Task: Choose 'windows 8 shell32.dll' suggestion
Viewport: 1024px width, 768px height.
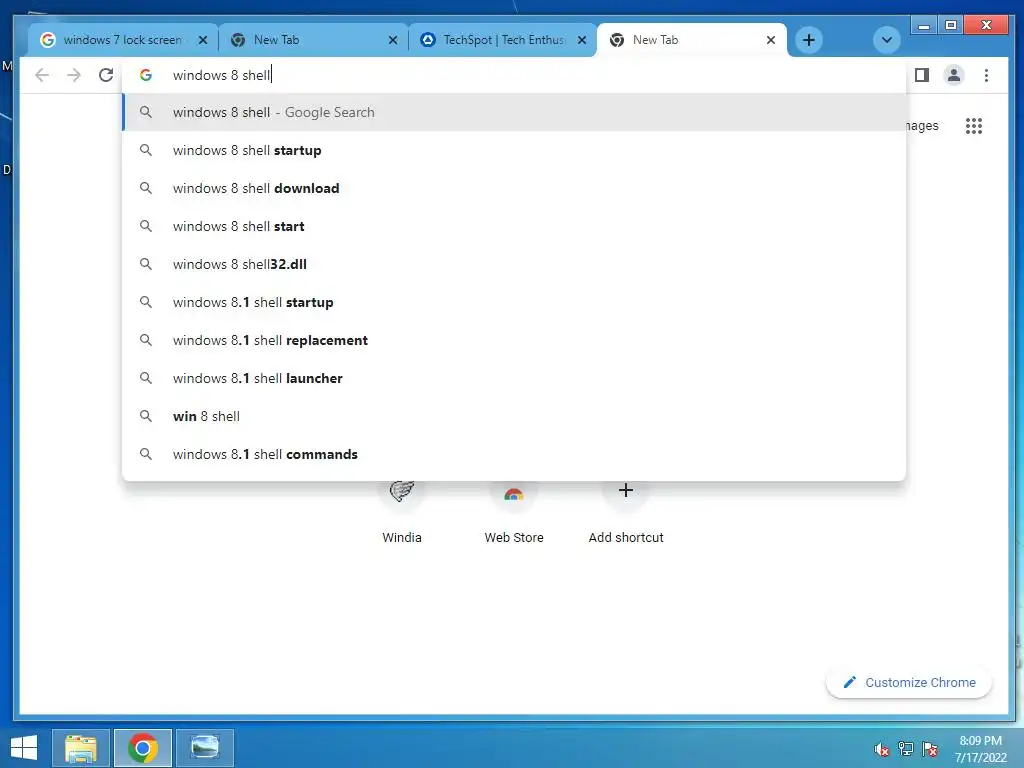Action: tap(514, 264)
